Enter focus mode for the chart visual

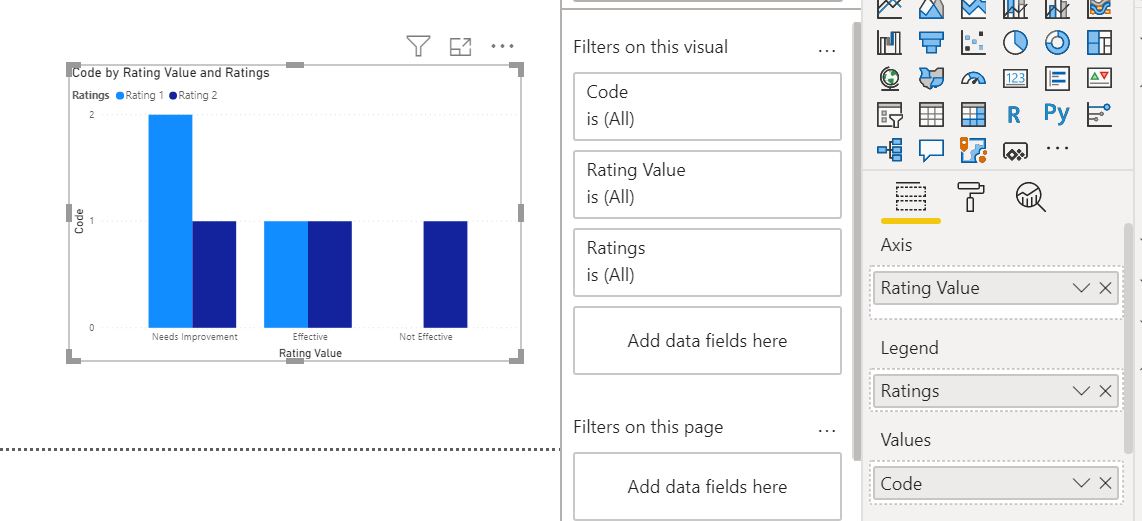[x=460, y=47]
